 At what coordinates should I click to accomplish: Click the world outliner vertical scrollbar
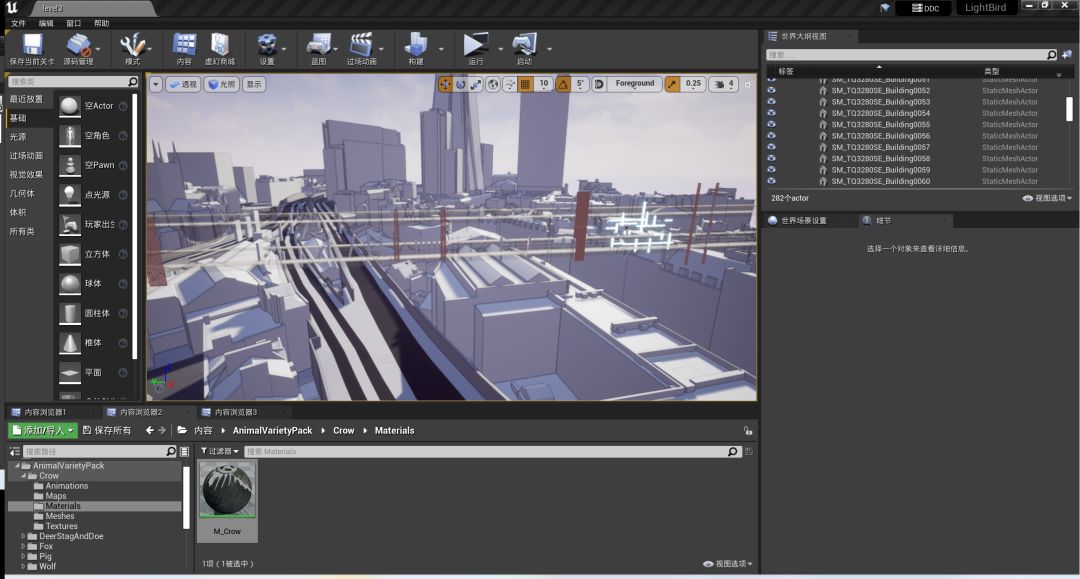[x=1069, y=108]
